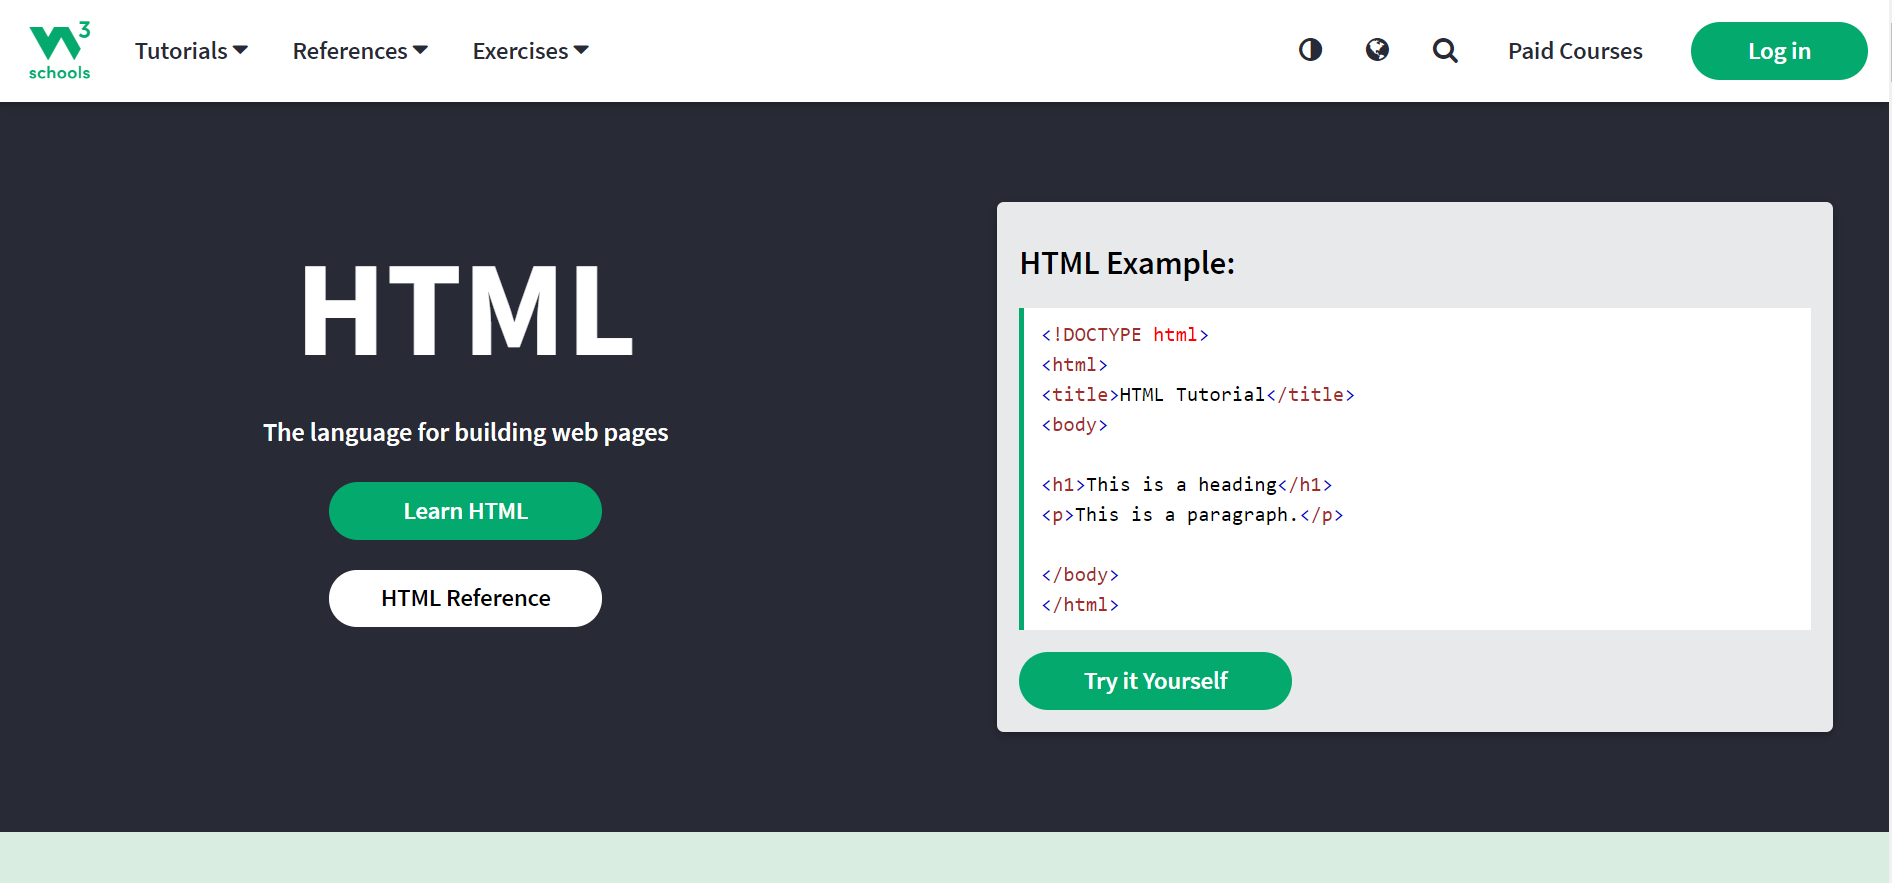Click the 'HTML Example:' heading
This screenshot has width=1892, height=883.
tap(1127, 263)
